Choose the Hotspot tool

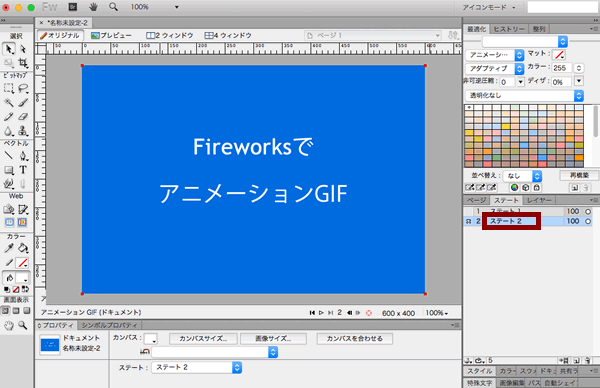(x=9, y=209)
